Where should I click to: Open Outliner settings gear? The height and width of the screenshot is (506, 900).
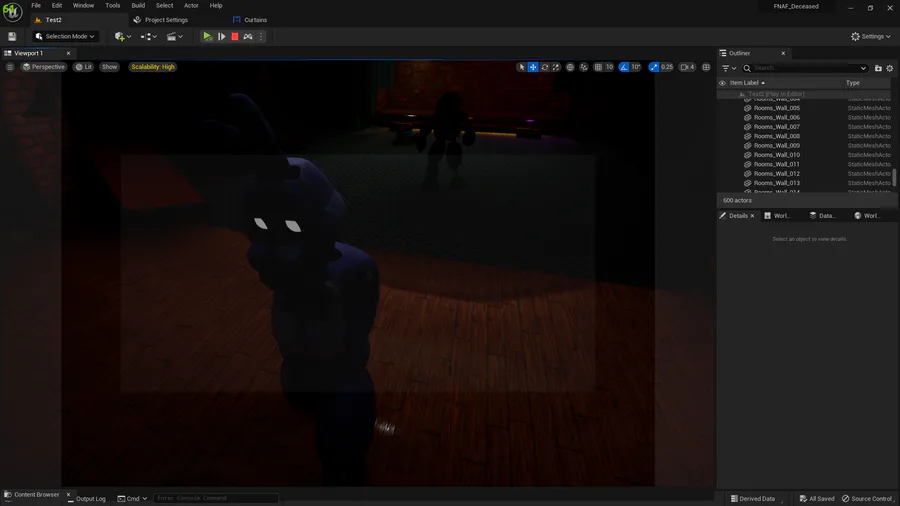click(x=890, y=68)
